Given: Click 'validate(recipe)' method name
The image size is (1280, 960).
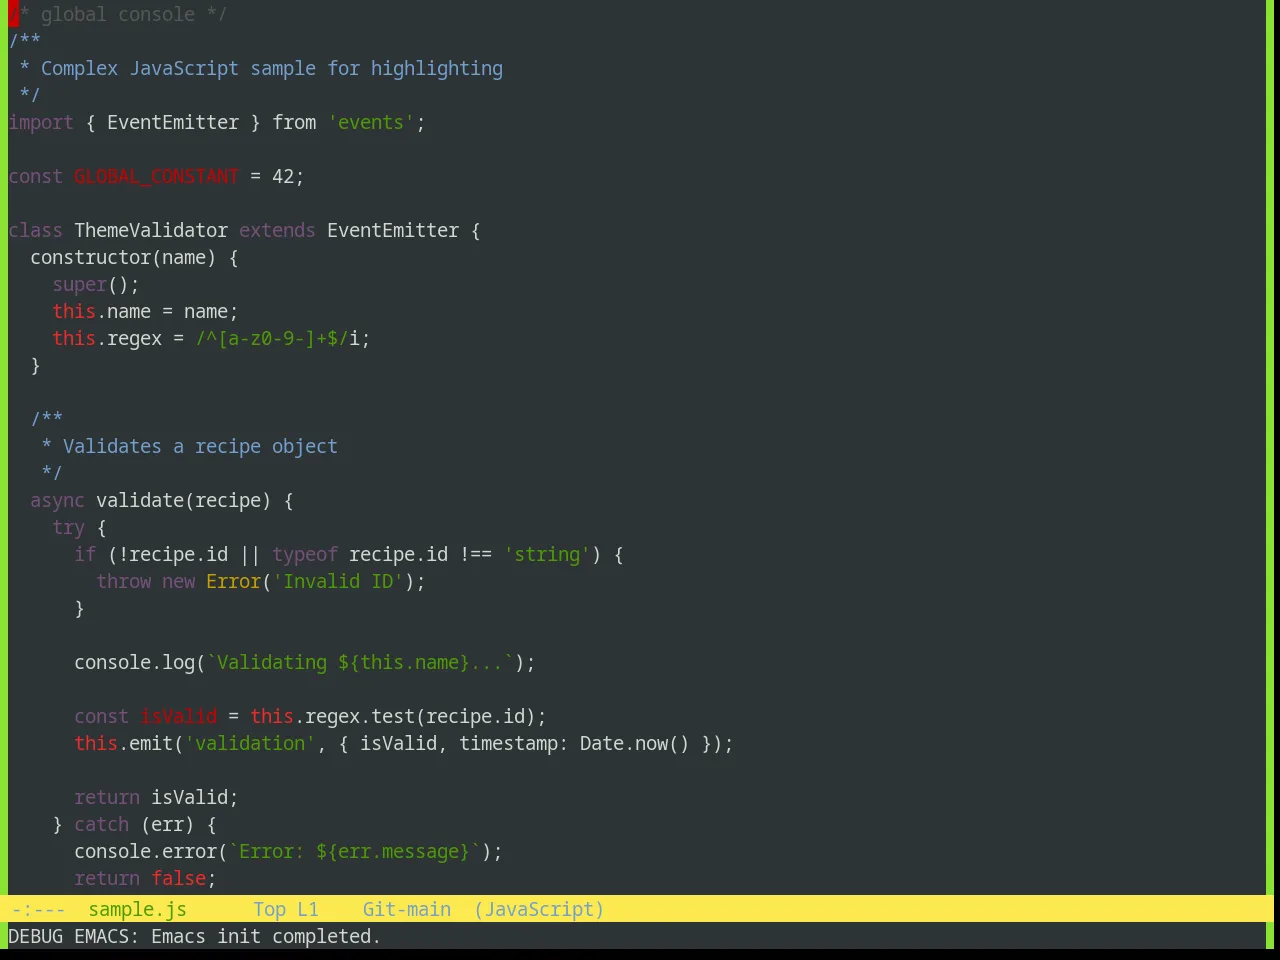Looking at the screenshot, I should pyautogui.click(x=183, y=500).
